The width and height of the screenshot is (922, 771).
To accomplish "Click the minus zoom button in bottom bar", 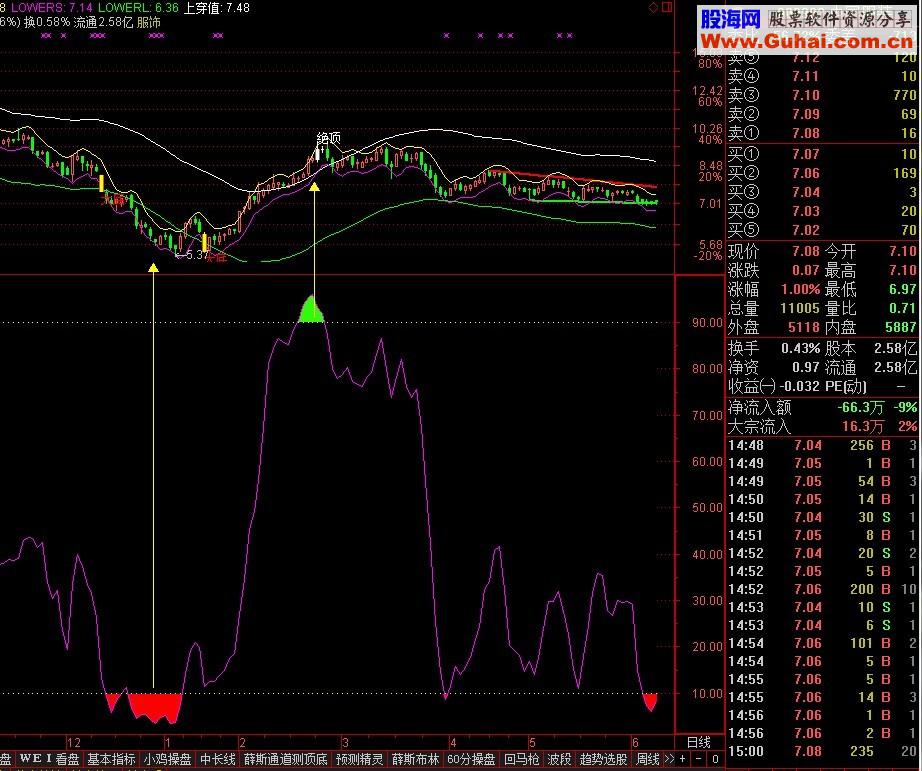I will [x=699, y=759].
